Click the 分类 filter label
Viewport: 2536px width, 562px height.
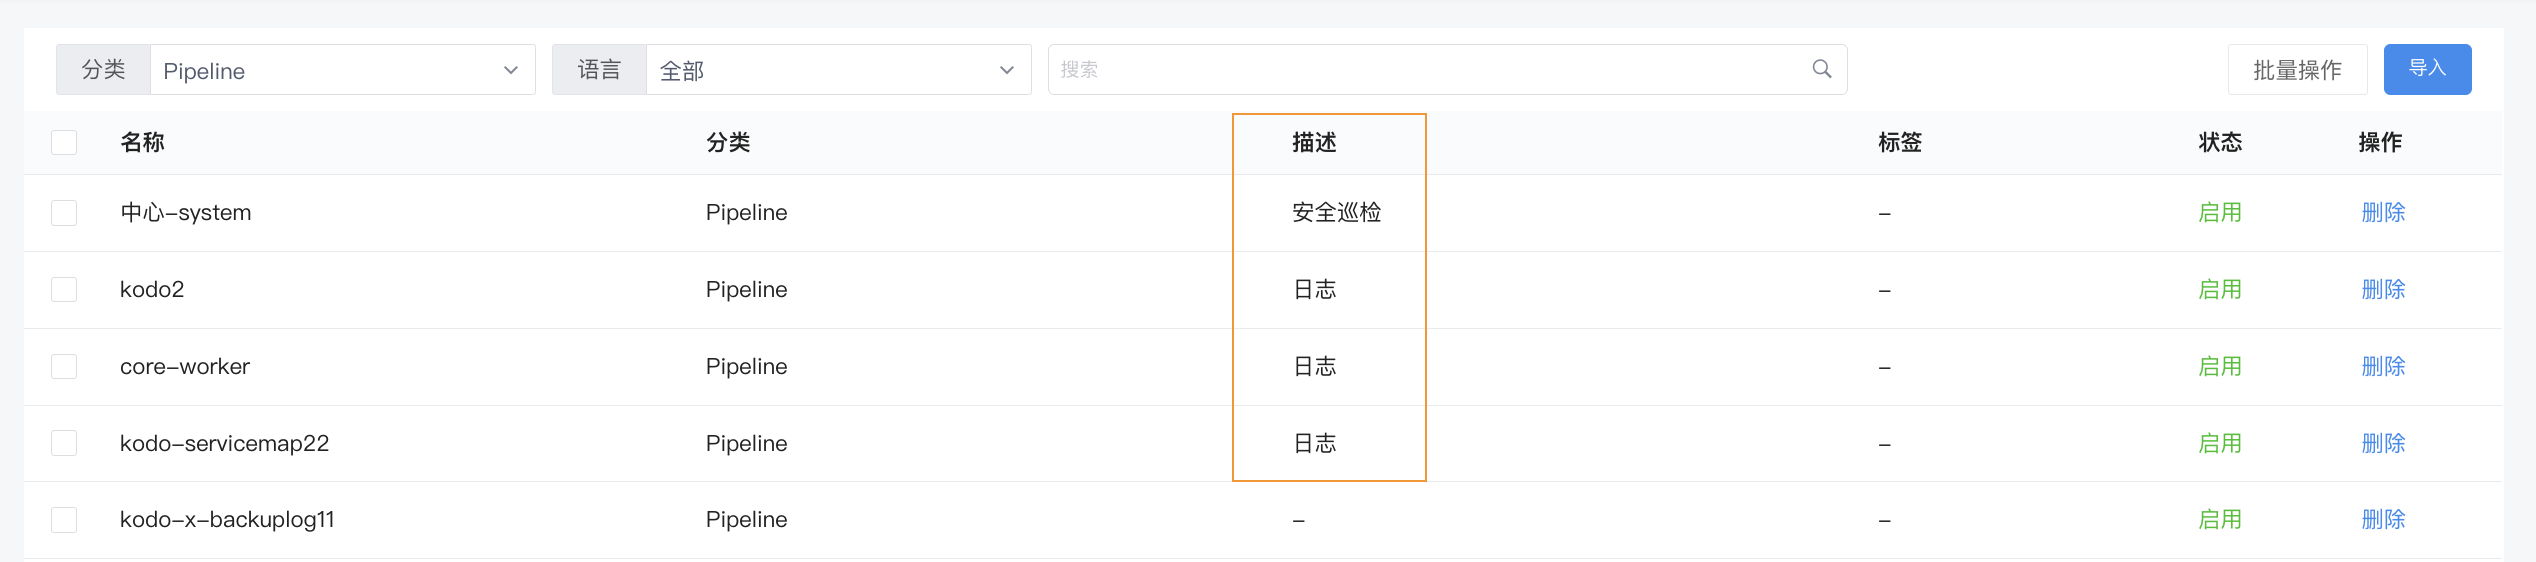[x=103, y=70]
